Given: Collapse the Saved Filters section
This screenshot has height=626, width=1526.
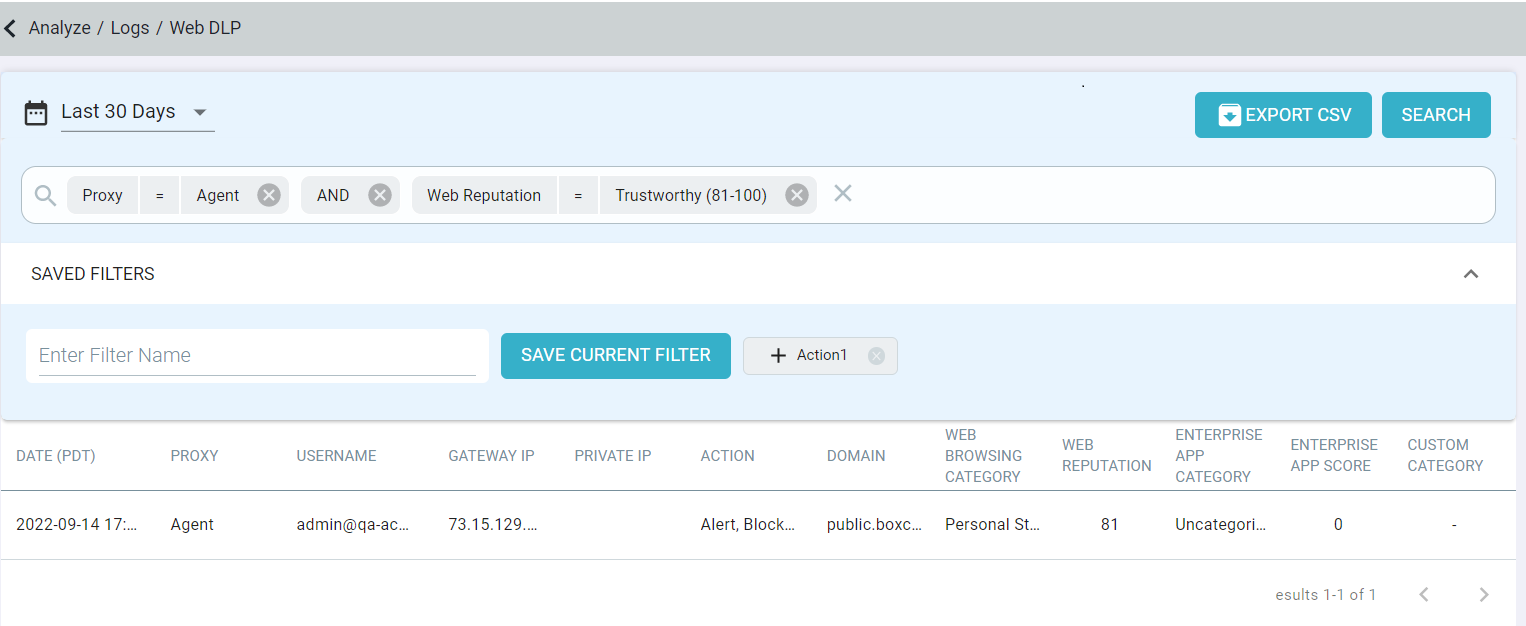Looking at the screenshot, I should (x=1470, y=274).
